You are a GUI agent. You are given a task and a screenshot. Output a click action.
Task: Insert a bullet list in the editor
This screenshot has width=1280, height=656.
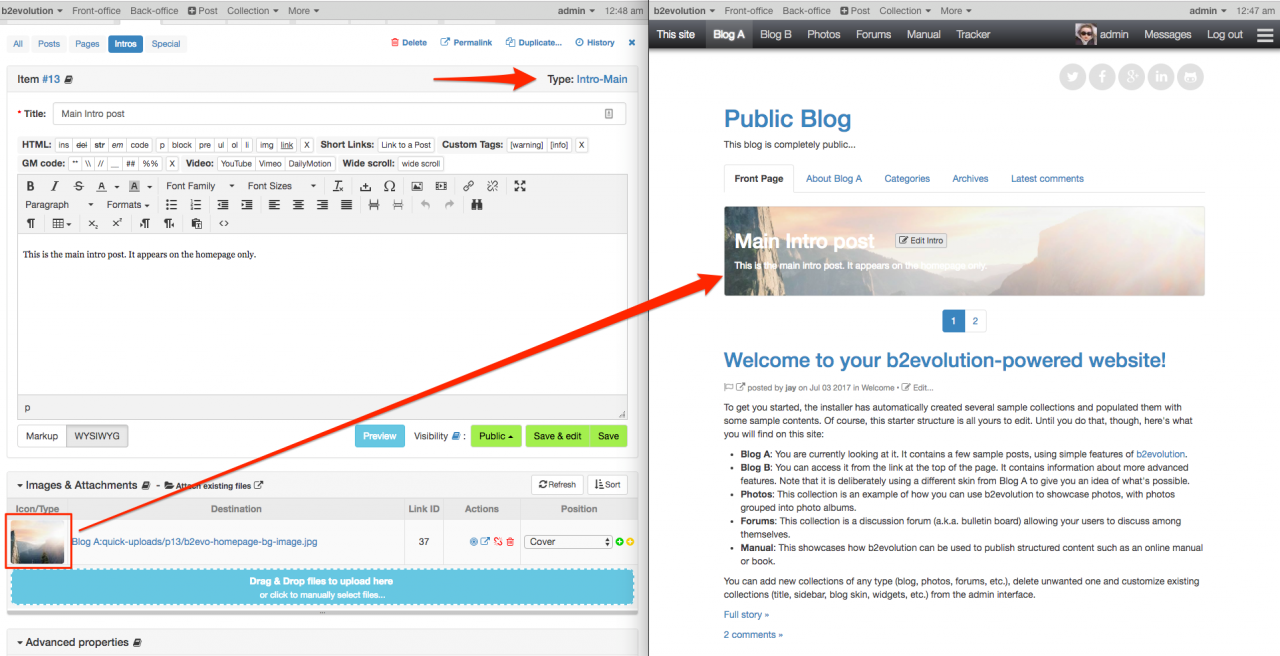click(x=171, y=205)
